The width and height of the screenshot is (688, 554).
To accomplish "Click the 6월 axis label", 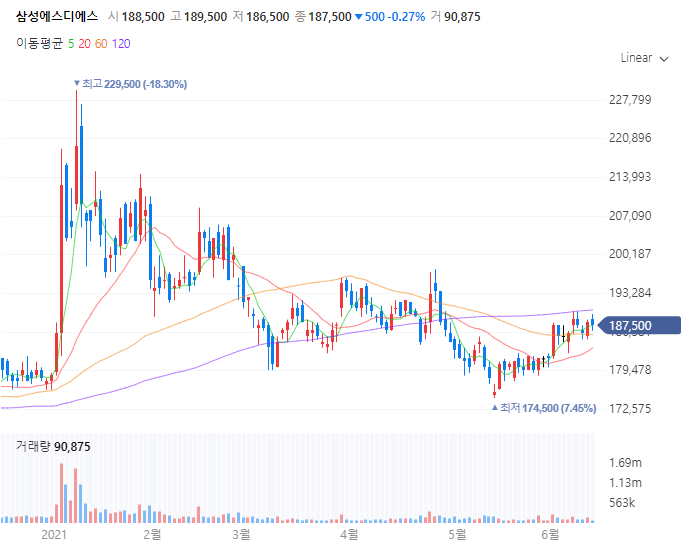I will pos(550,534).
